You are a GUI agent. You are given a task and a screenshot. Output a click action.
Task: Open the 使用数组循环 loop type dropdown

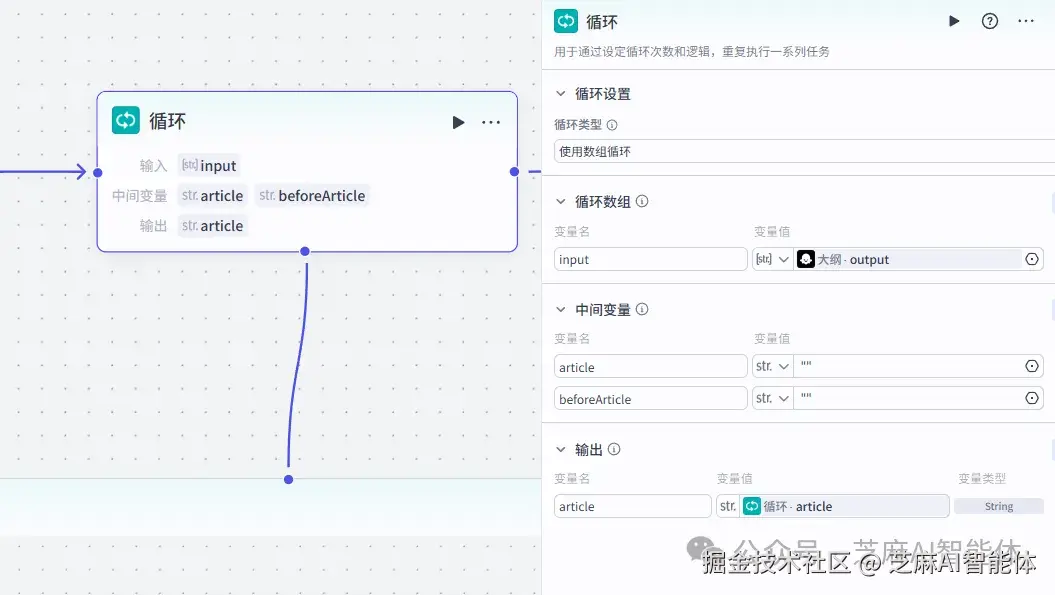point(800,151)
